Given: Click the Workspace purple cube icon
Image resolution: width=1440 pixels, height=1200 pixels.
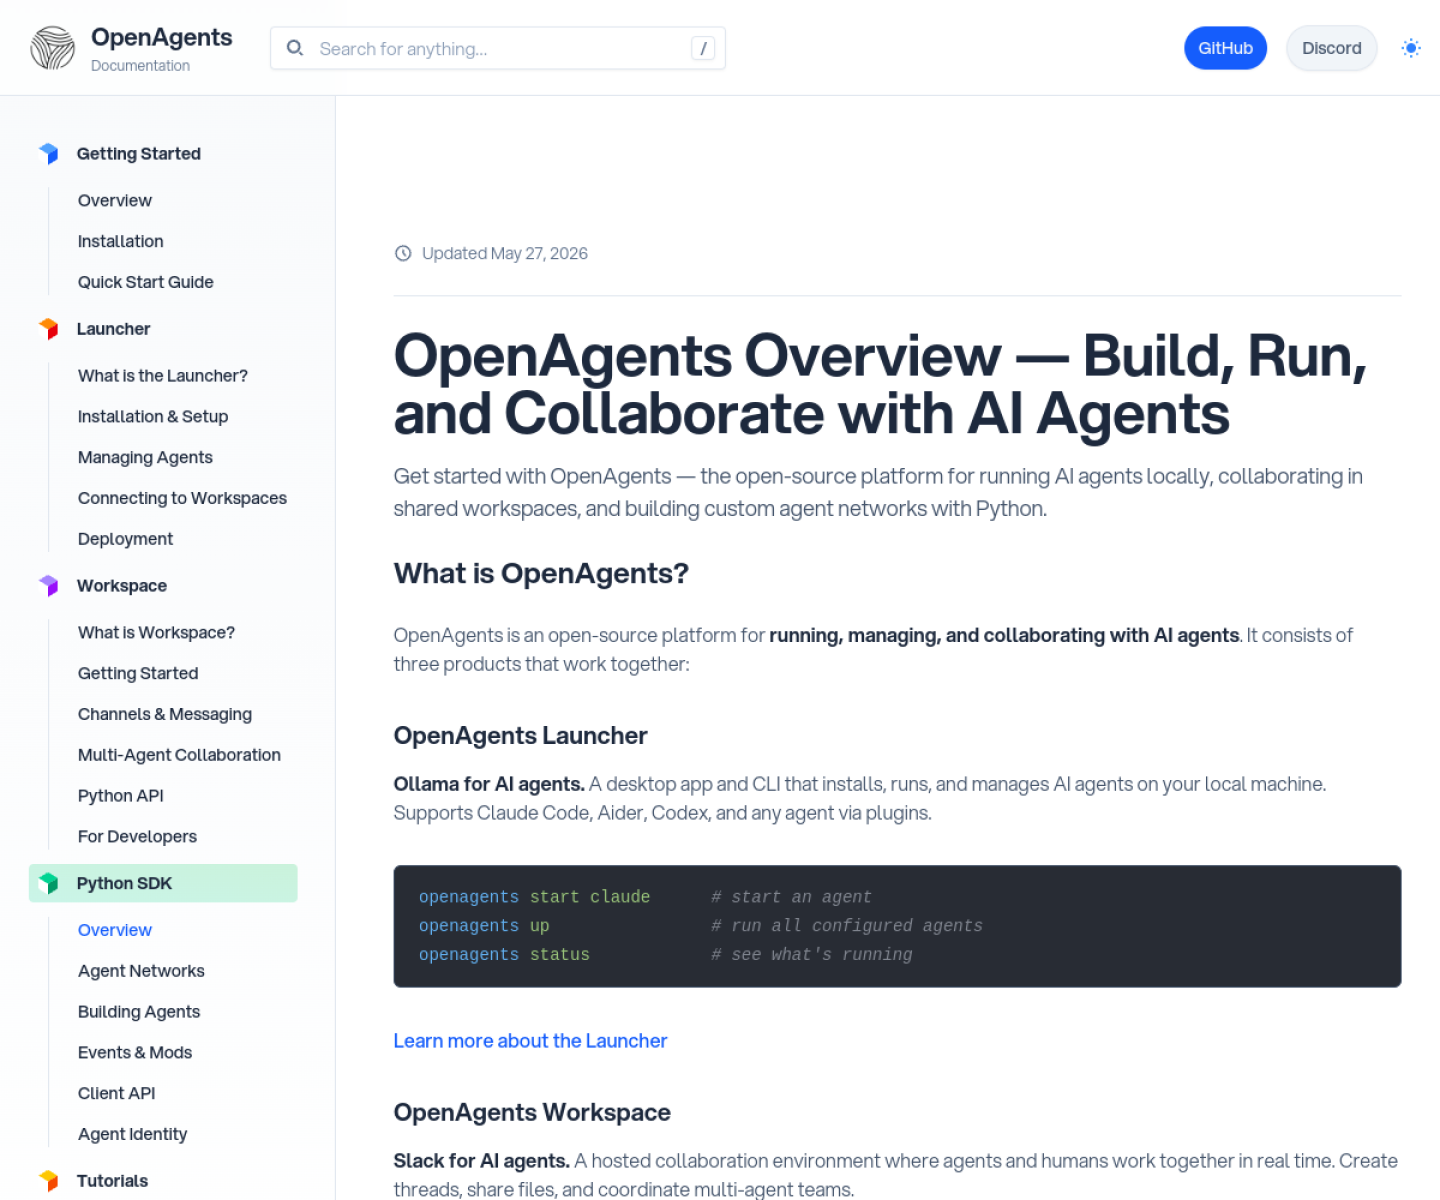Looking at the screenshot, I should click(x=48, y=586).
